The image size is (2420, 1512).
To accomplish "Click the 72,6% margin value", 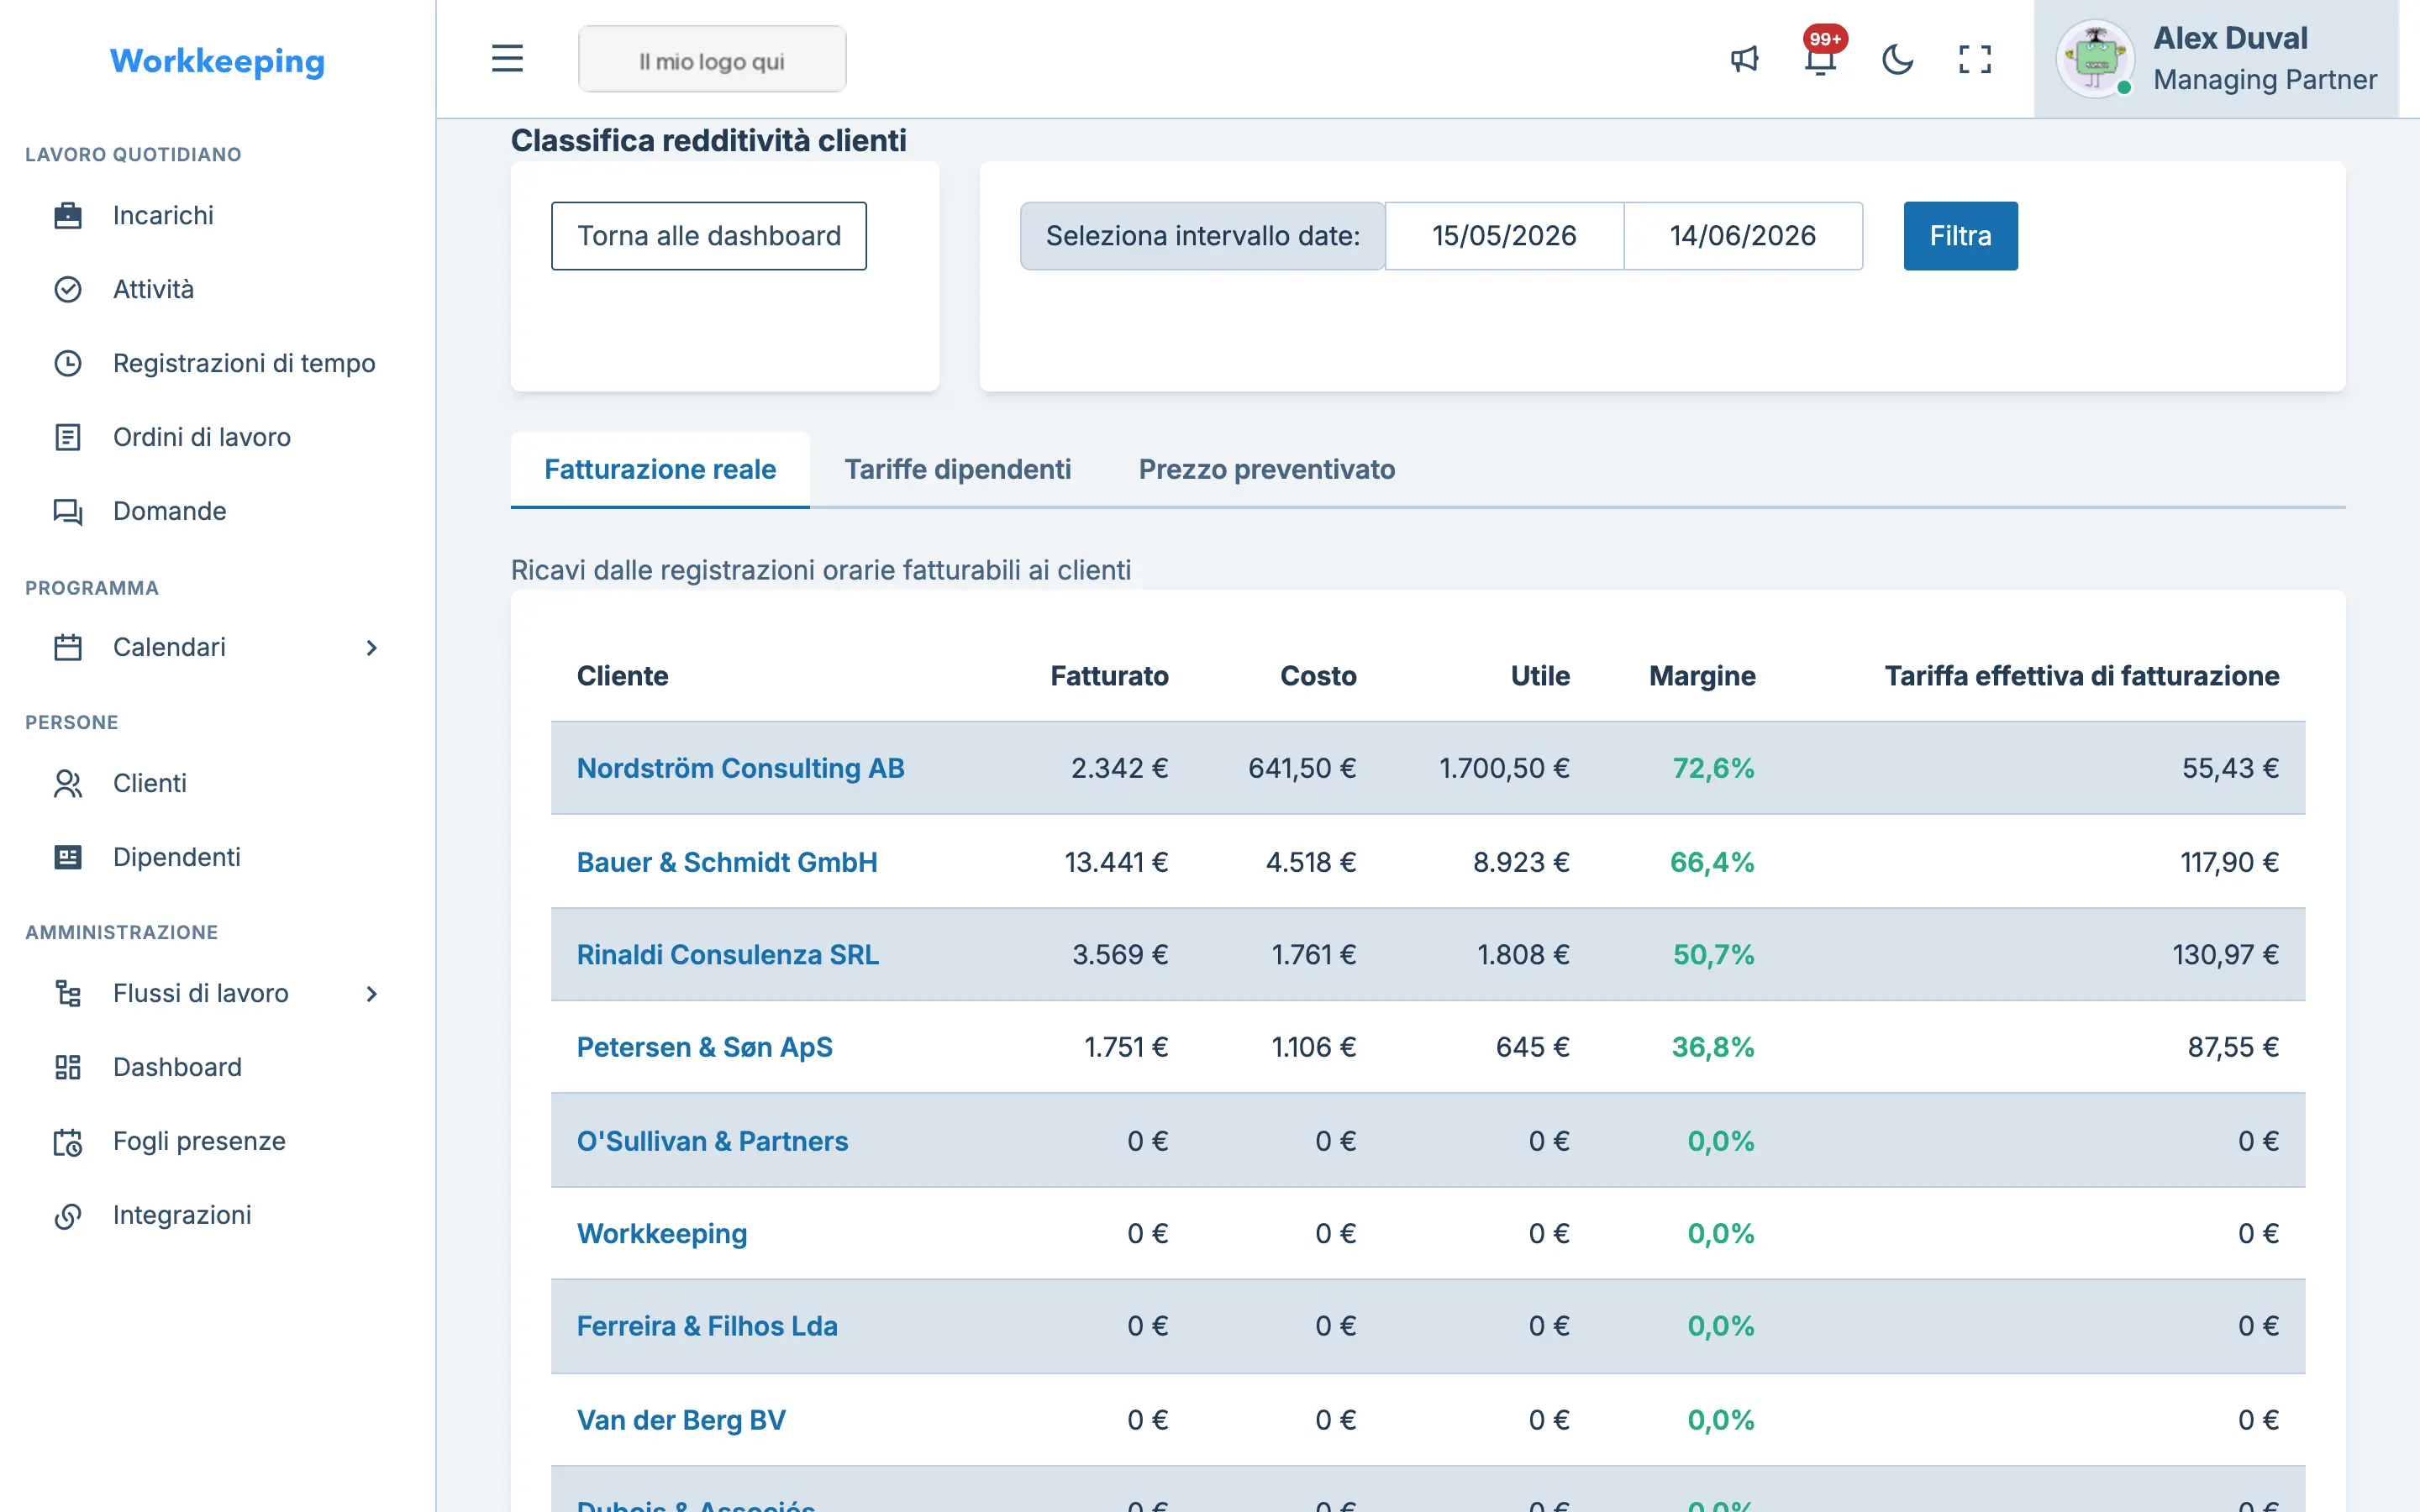I will (1714, 768).
